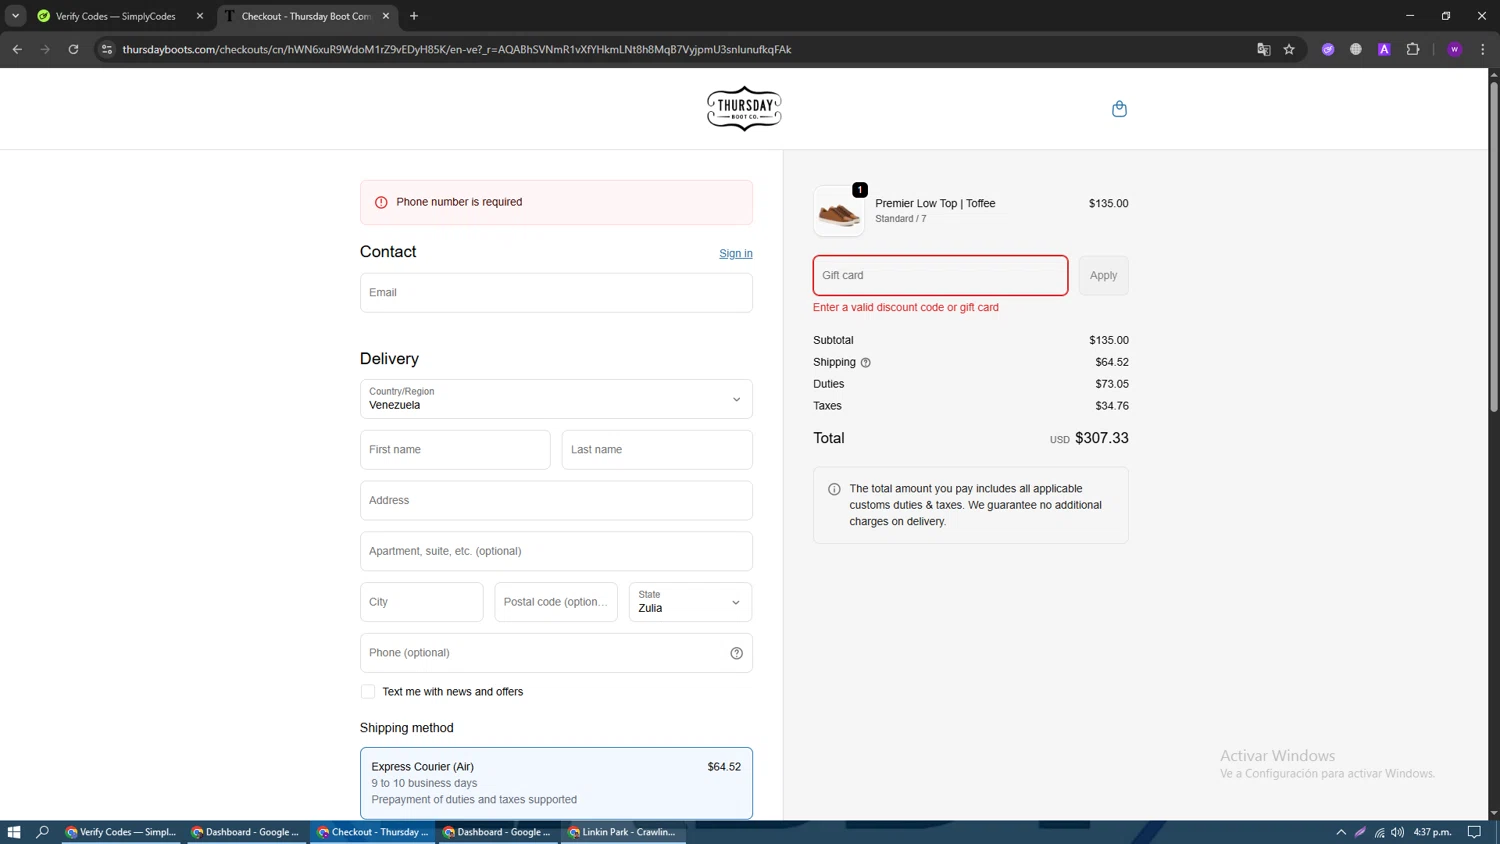The image size is (1500, 844).
Task: Click the translate page icon
Action: (x=1263, y=49)
